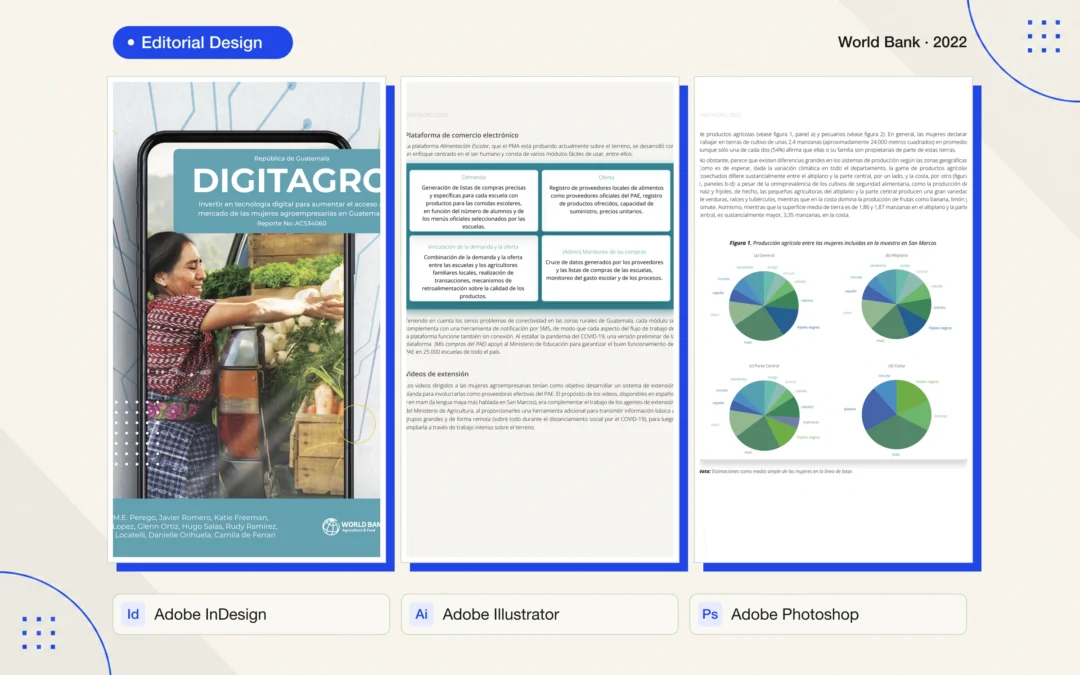Click the Adobe InDesign Id icon
The height and width of the screenshot is (675, 1080).
(x=133, y=614)
